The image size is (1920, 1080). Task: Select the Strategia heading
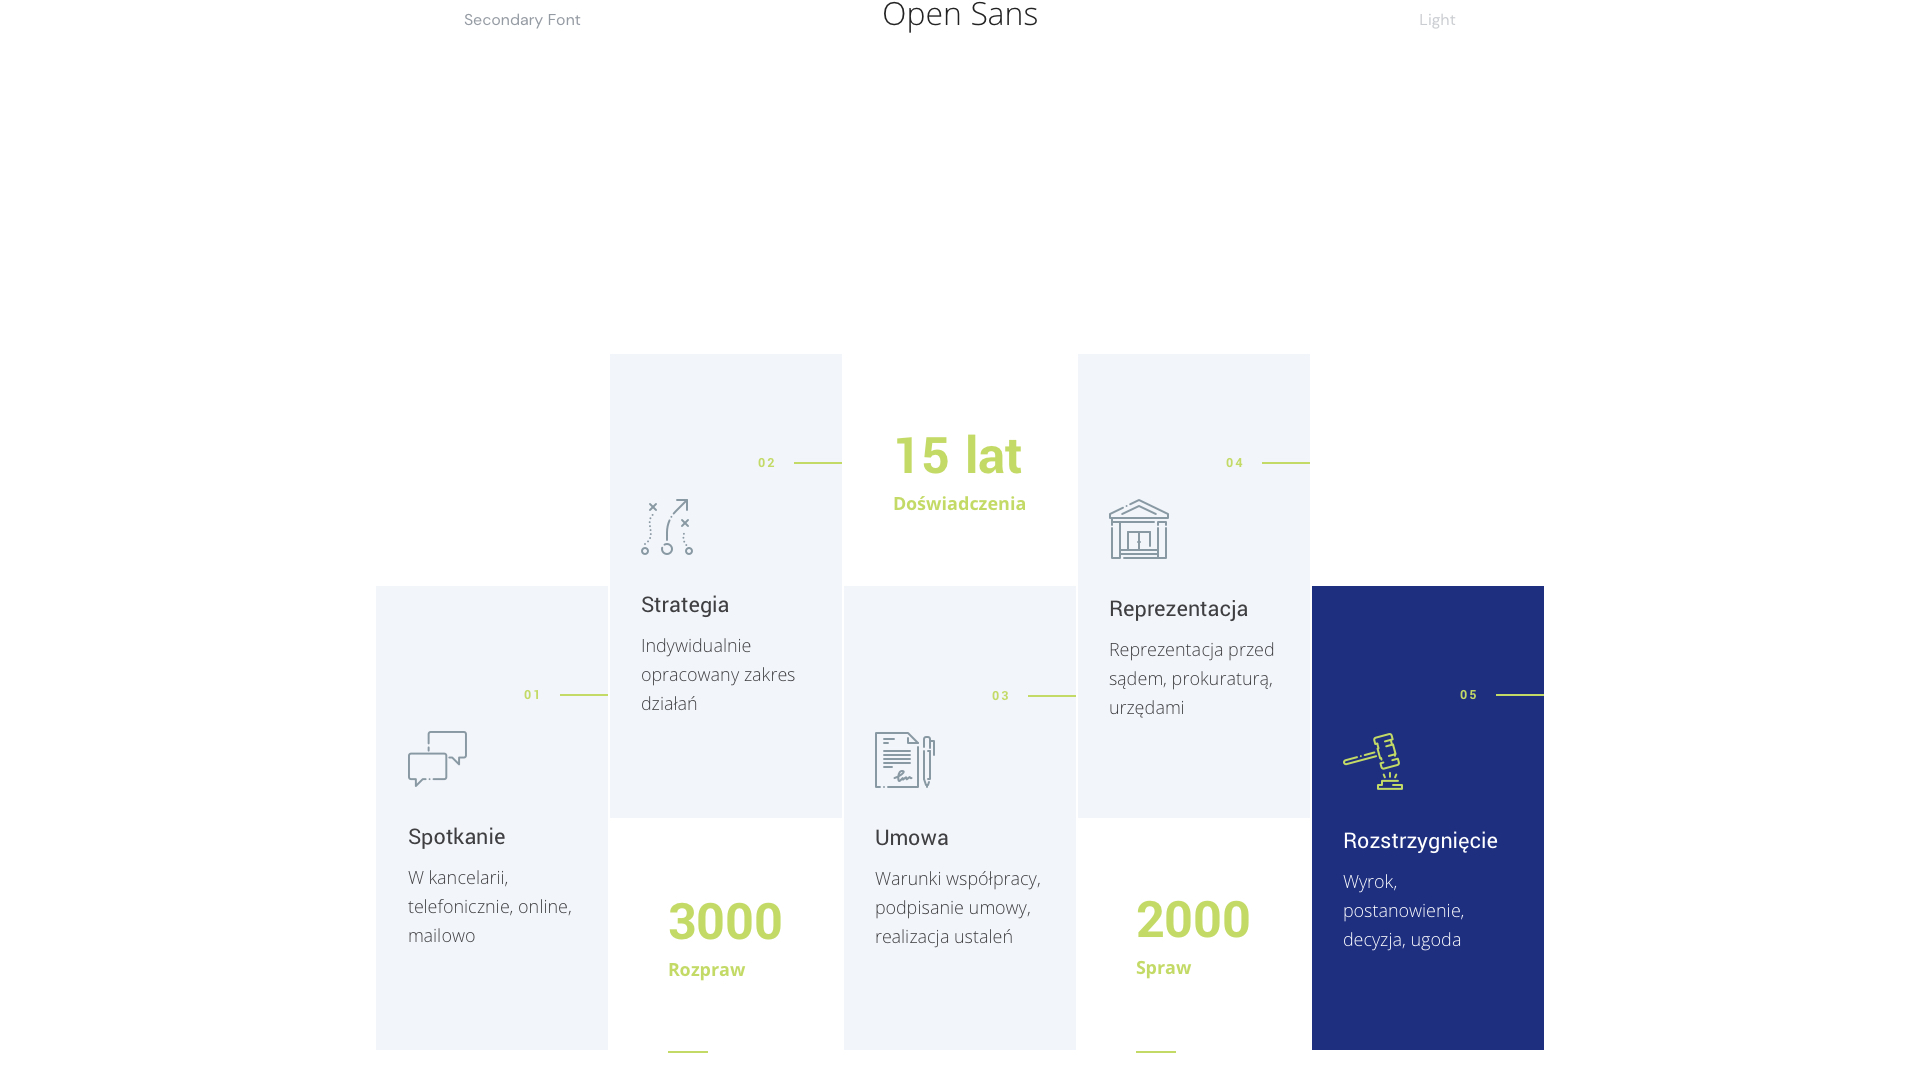[x=685, y=605]
